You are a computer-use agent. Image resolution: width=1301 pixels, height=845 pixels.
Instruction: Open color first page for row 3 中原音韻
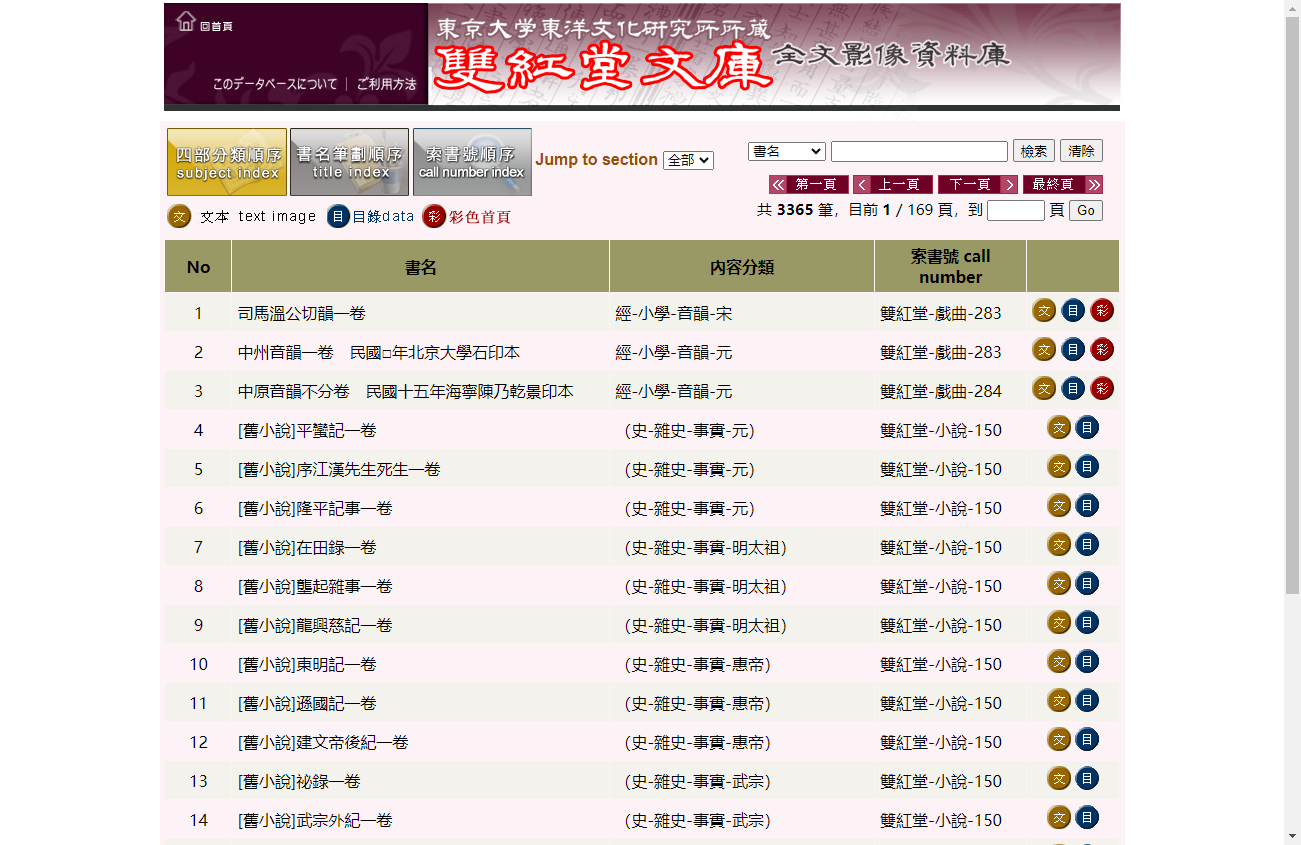point(1102,389)
